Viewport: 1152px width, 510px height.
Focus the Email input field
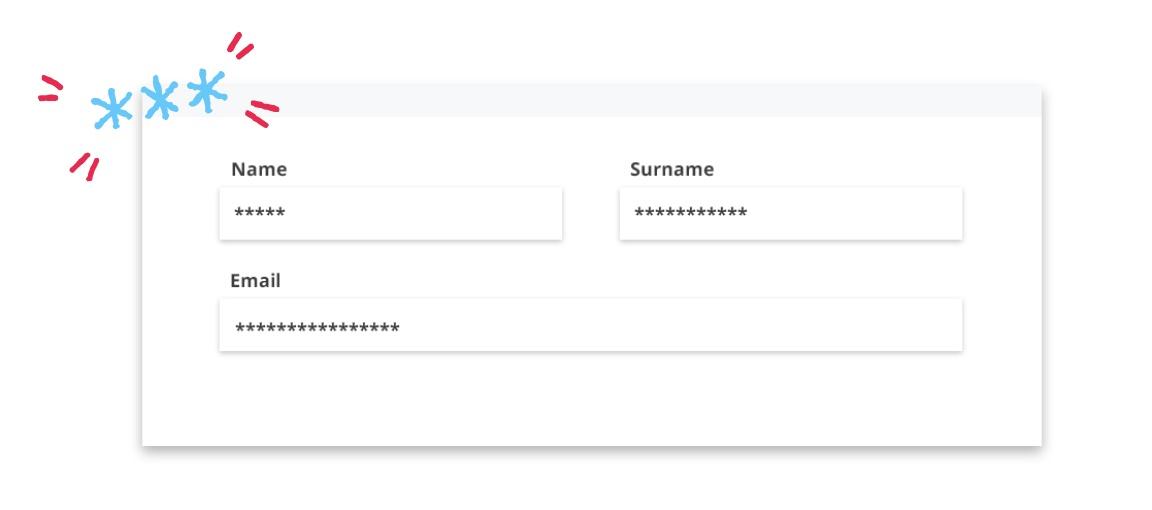[x=591, y=325]
